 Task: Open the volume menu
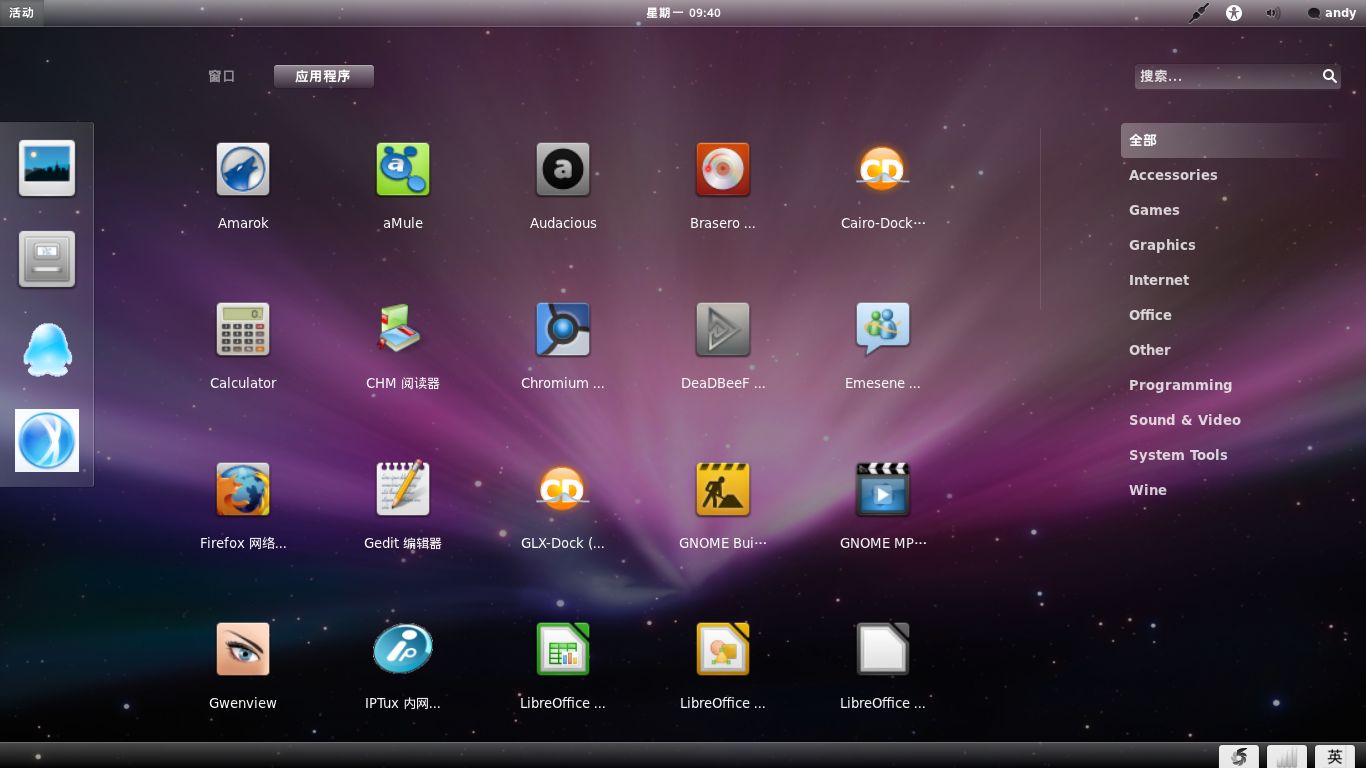click(x=1272, y=13)
